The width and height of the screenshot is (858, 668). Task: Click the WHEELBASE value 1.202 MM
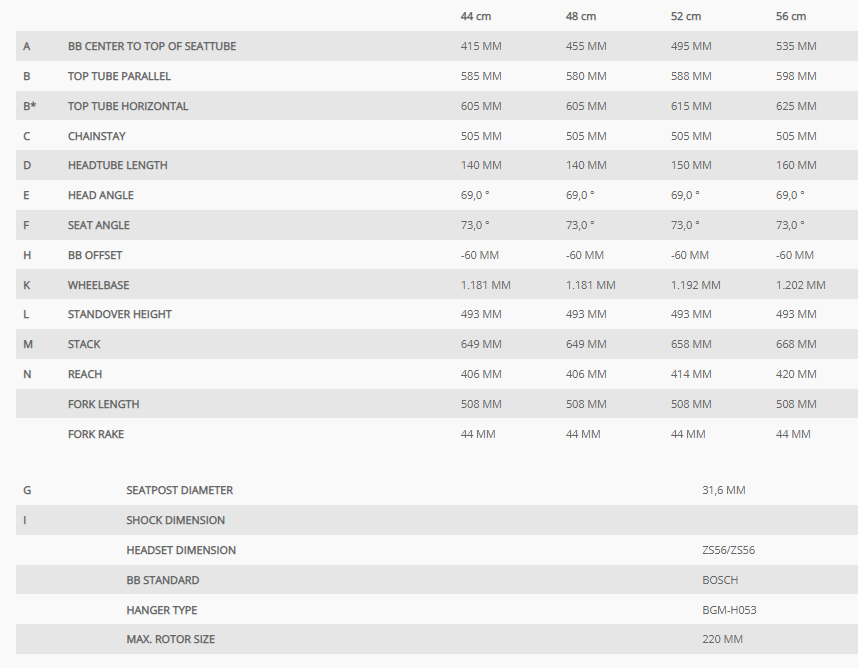(x=801, y=285)
